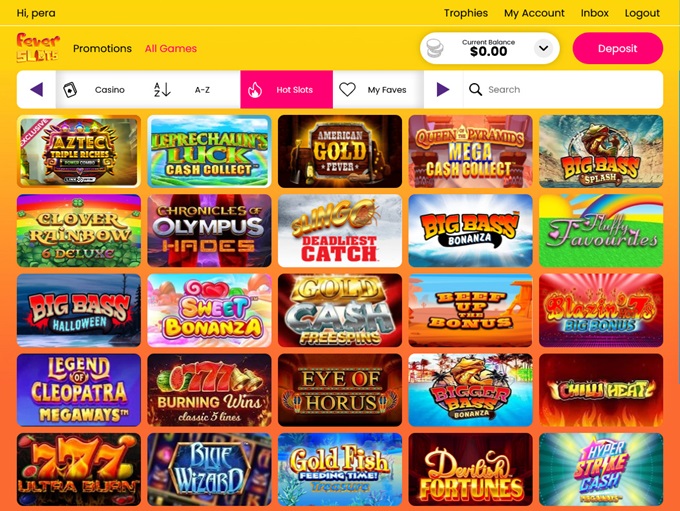
Task: Expand the Current Balance dropdown chevron
Action: 543,48
